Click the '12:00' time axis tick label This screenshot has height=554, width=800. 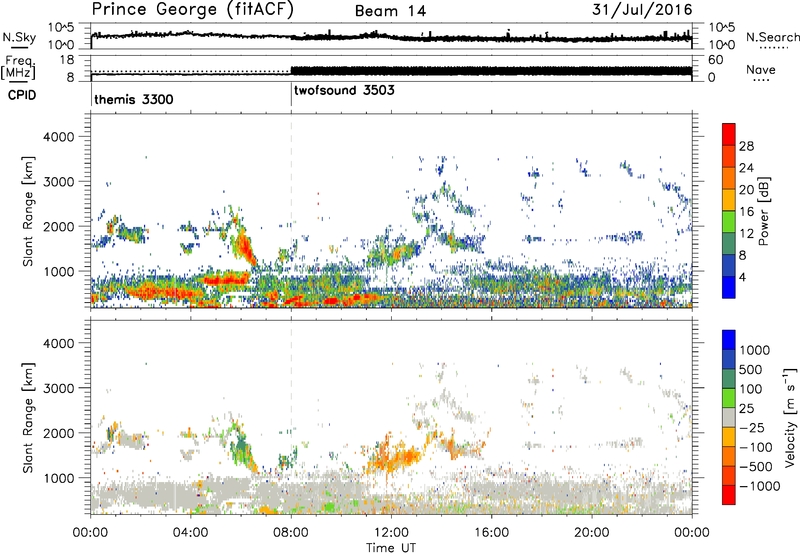point(391,533)
